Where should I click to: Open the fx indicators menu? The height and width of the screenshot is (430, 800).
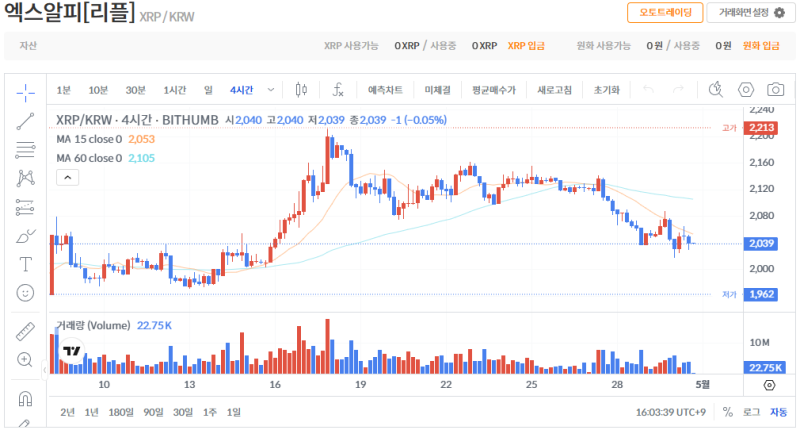[x=338, y=90]
